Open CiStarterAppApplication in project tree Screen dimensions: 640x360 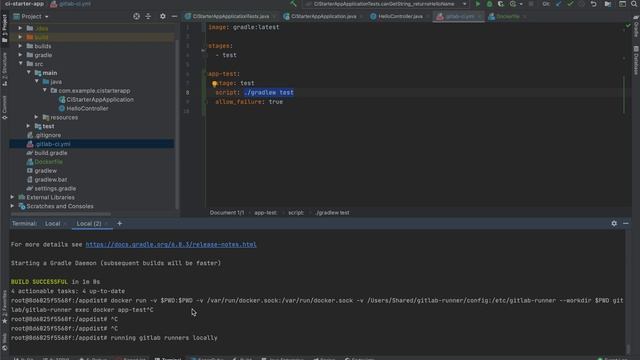[100, 100]
